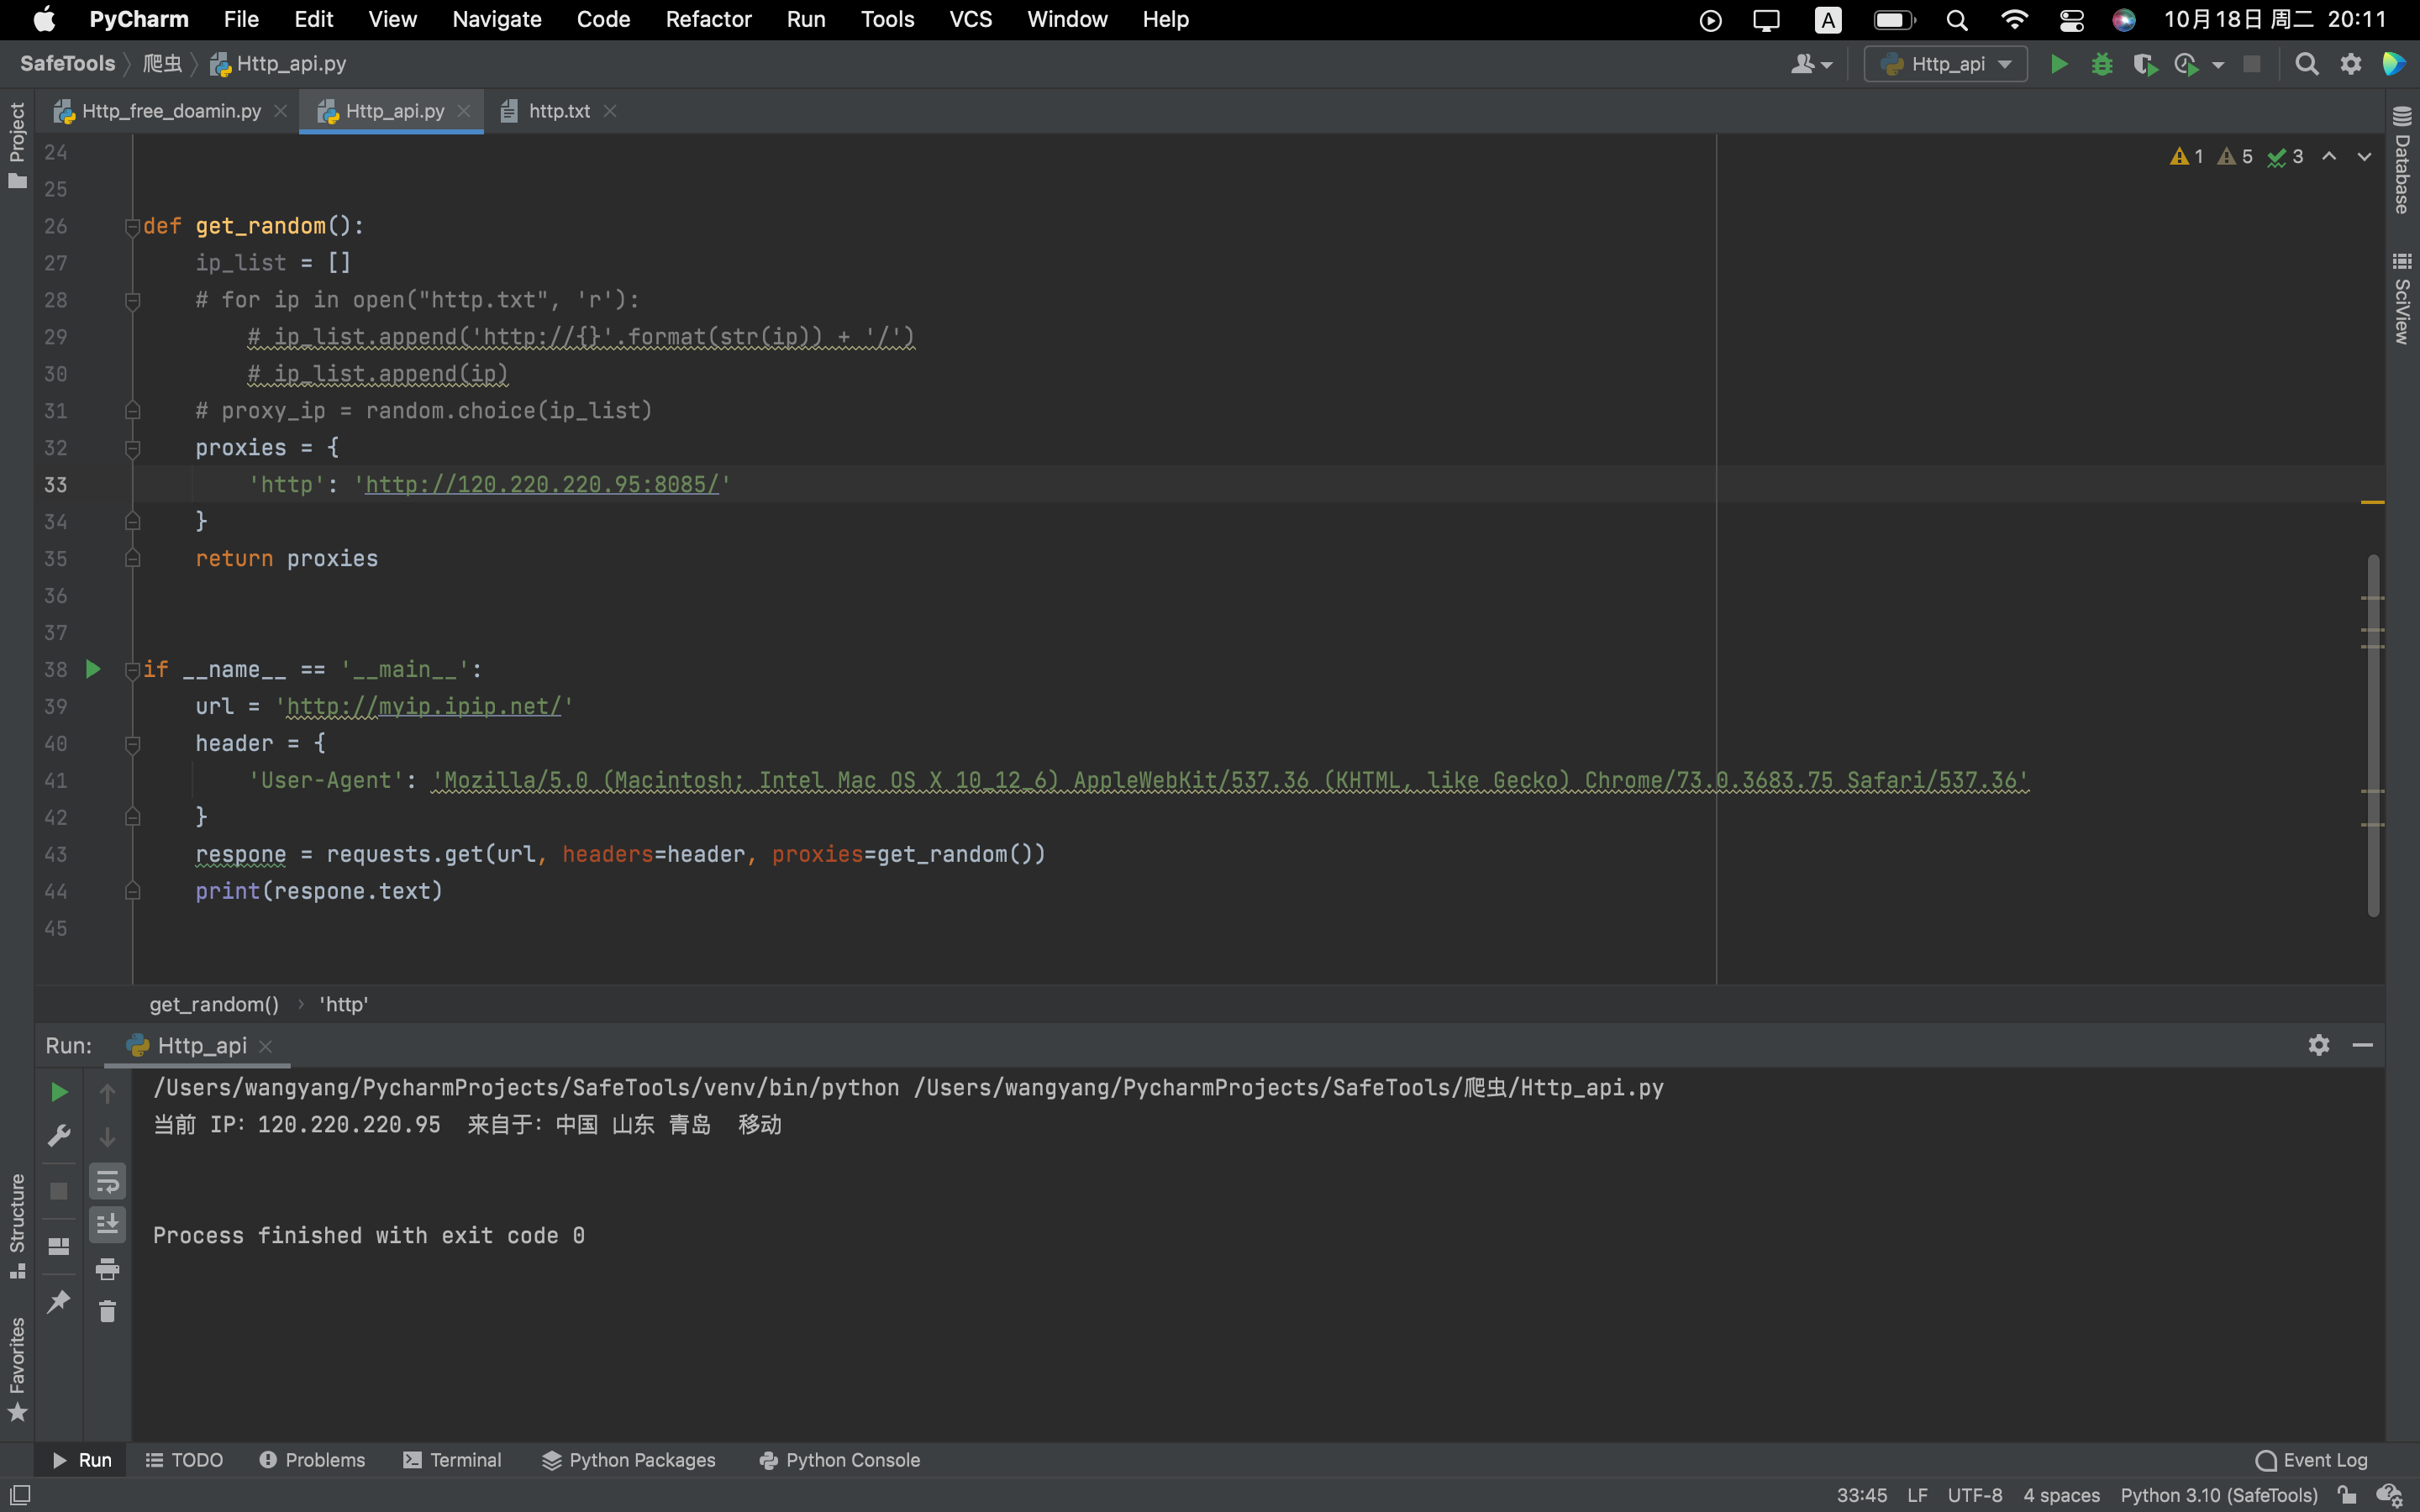Viewport: 2420px width, 1512px height.
Task: Click the Search Everywhere magnifier icon
Action: tap(2306, 64)
